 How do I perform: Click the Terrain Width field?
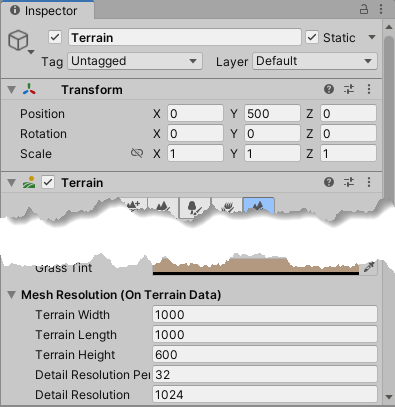click(x=265, y=314)
